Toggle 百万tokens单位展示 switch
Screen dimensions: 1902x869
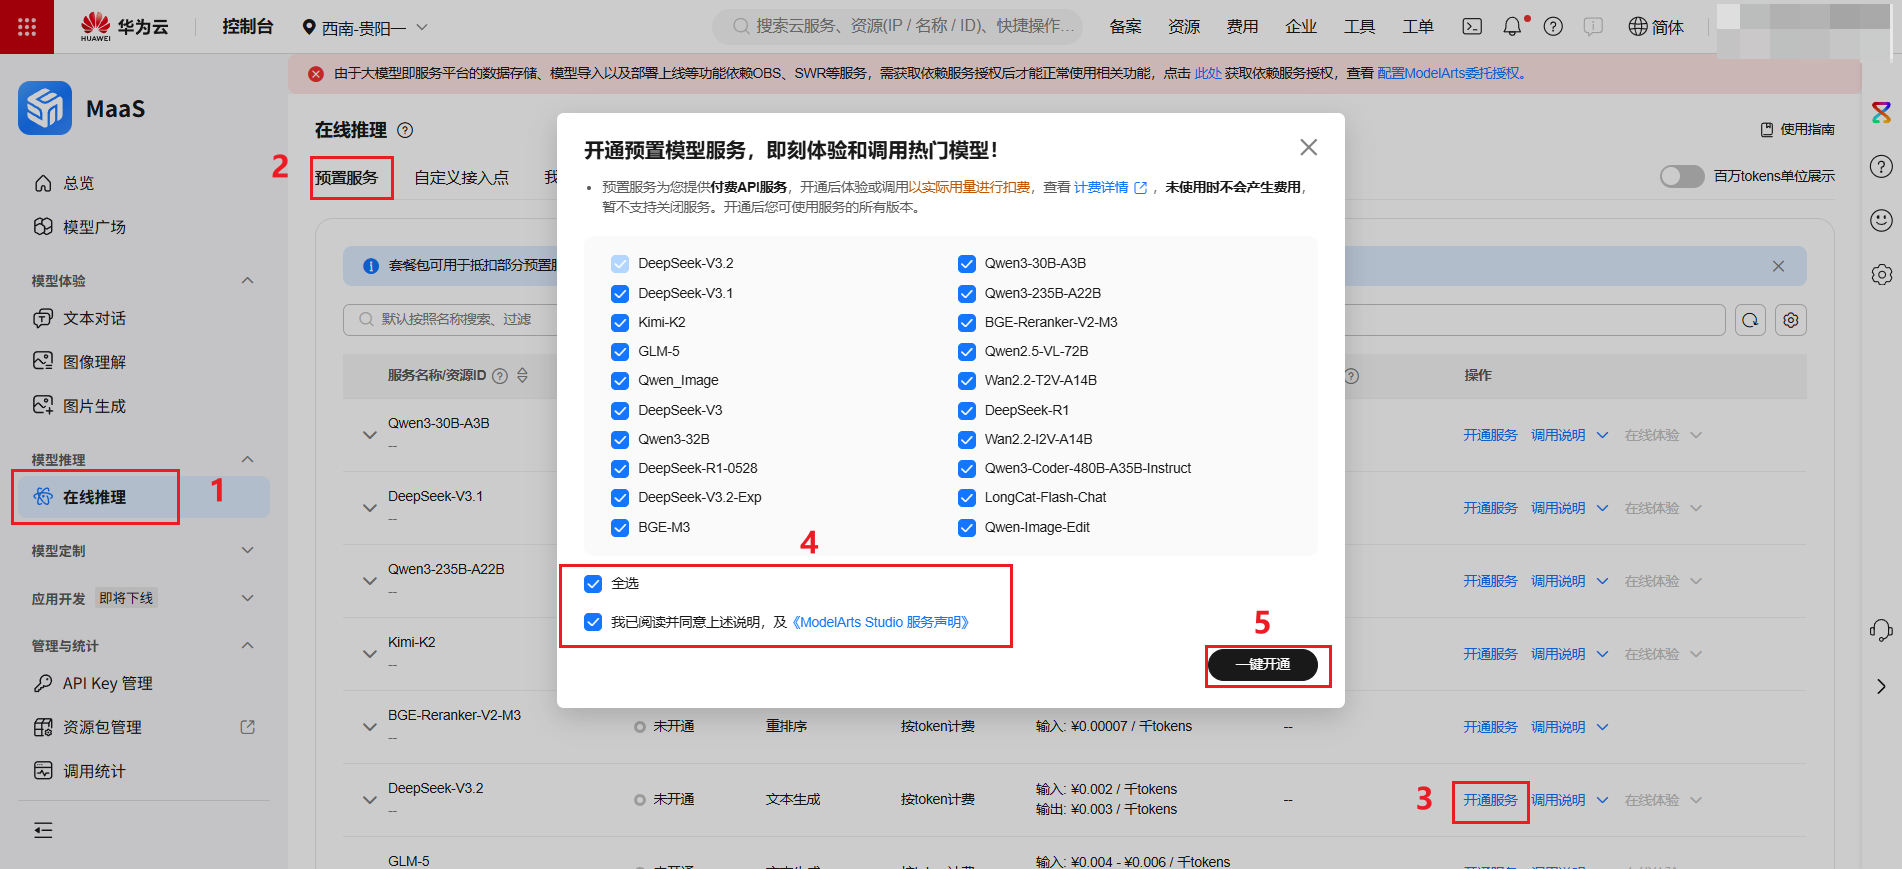tap(1682, 176)
